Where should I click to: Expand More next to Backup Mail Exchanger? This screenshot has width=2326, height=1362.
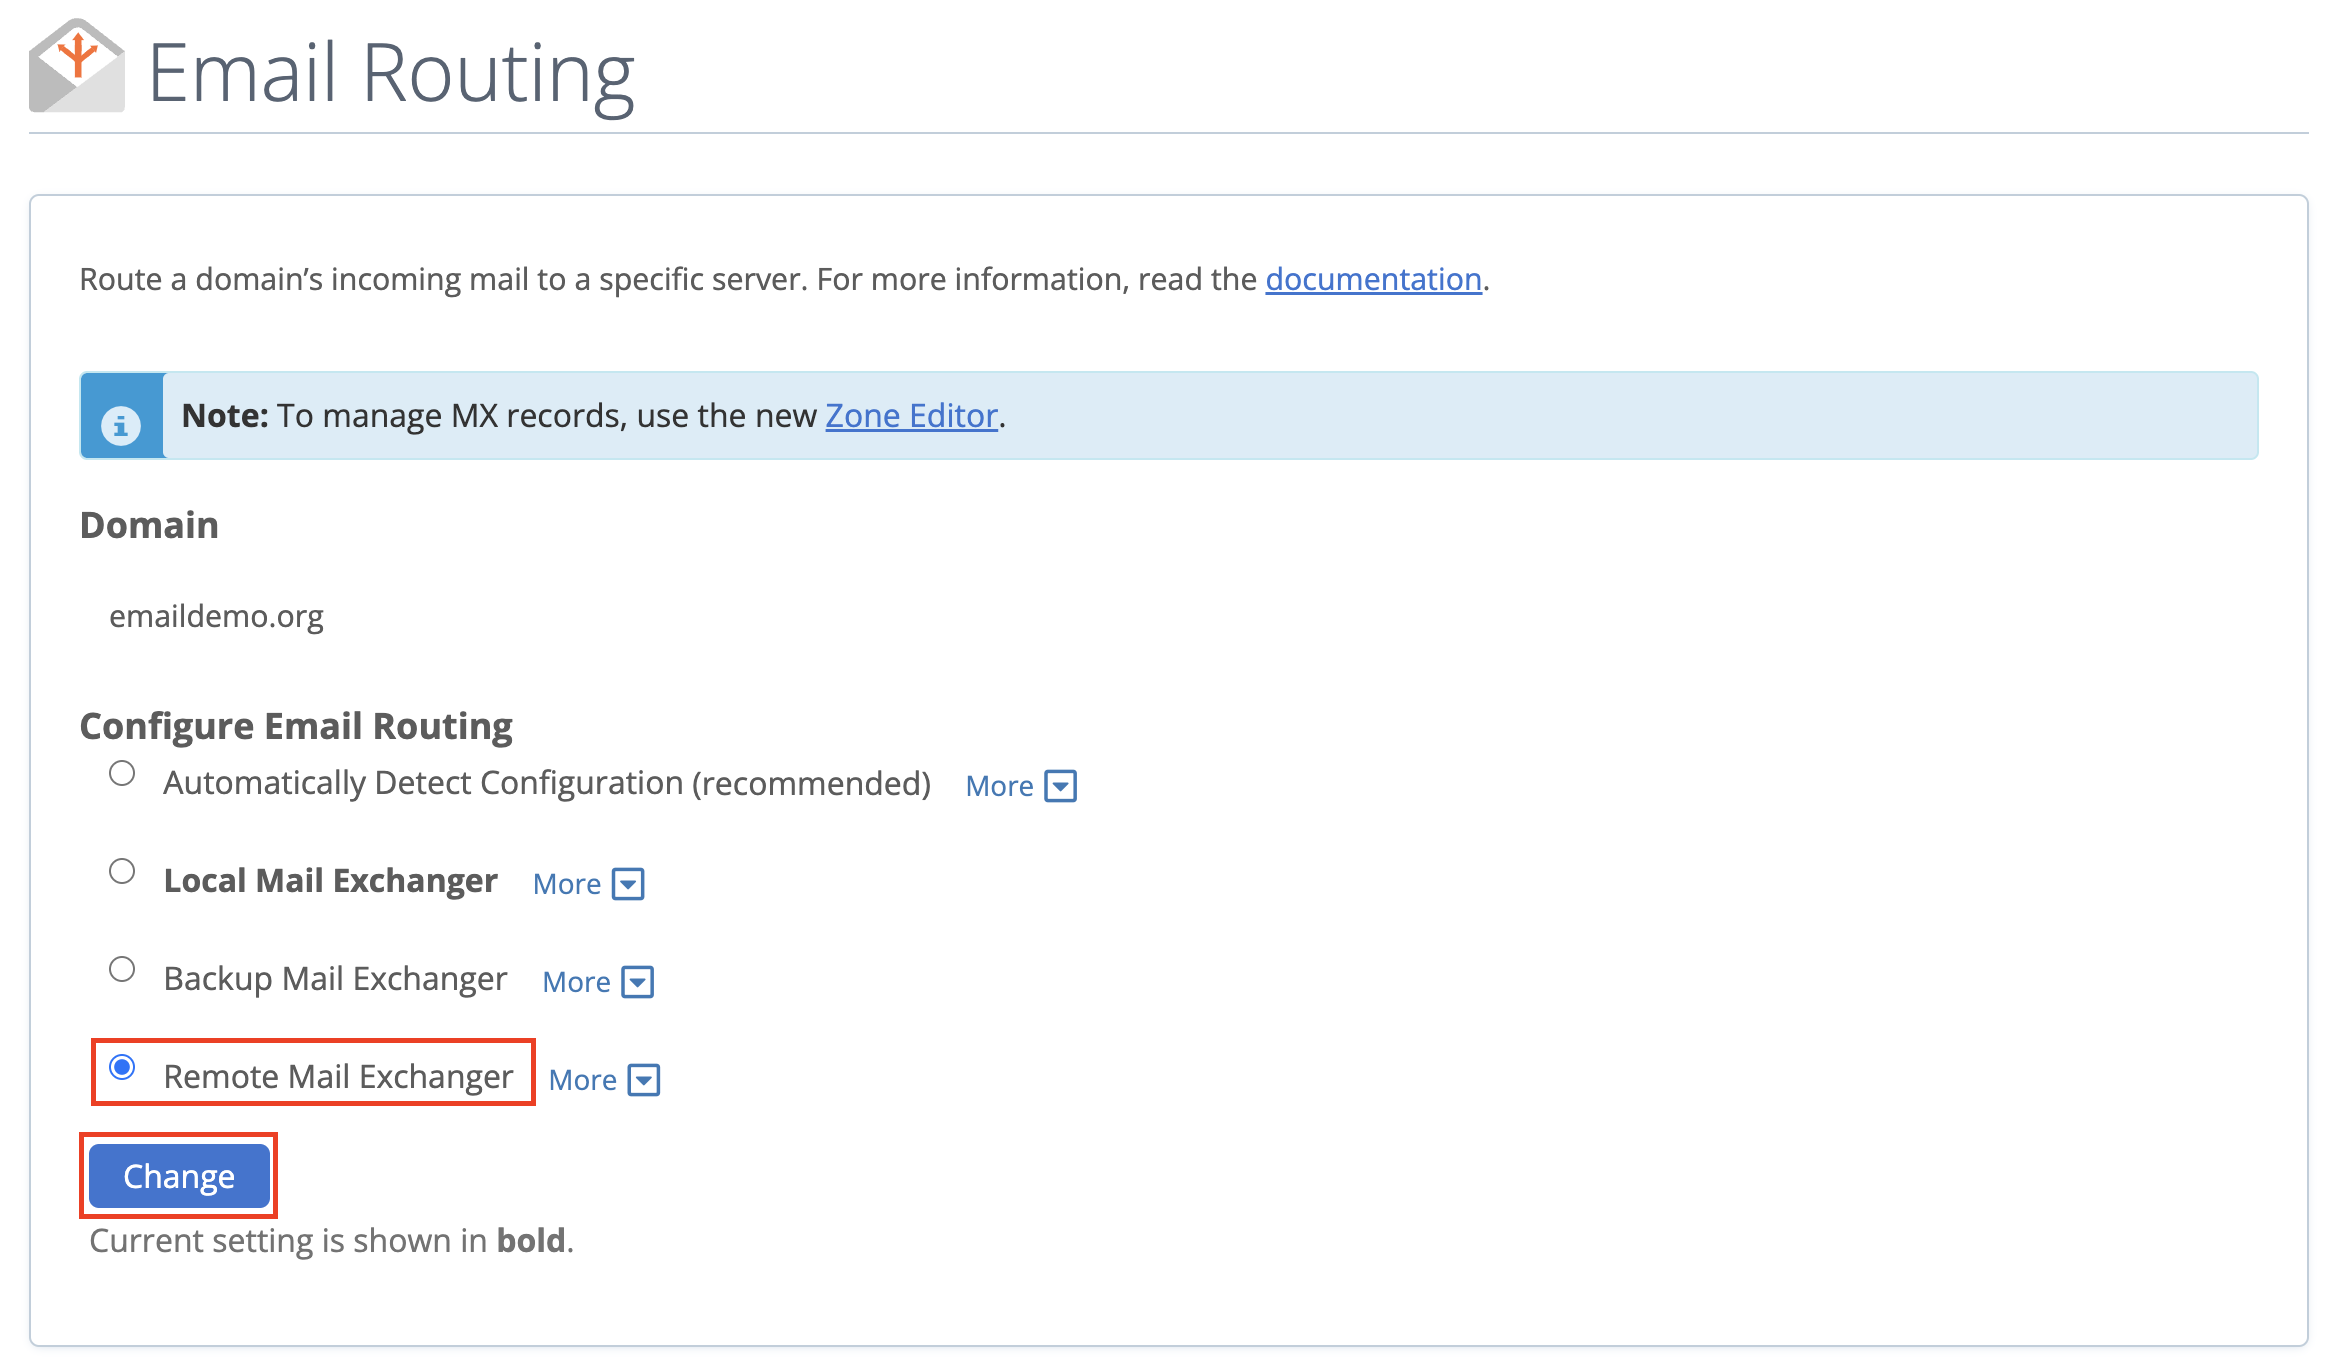point(598,982)
